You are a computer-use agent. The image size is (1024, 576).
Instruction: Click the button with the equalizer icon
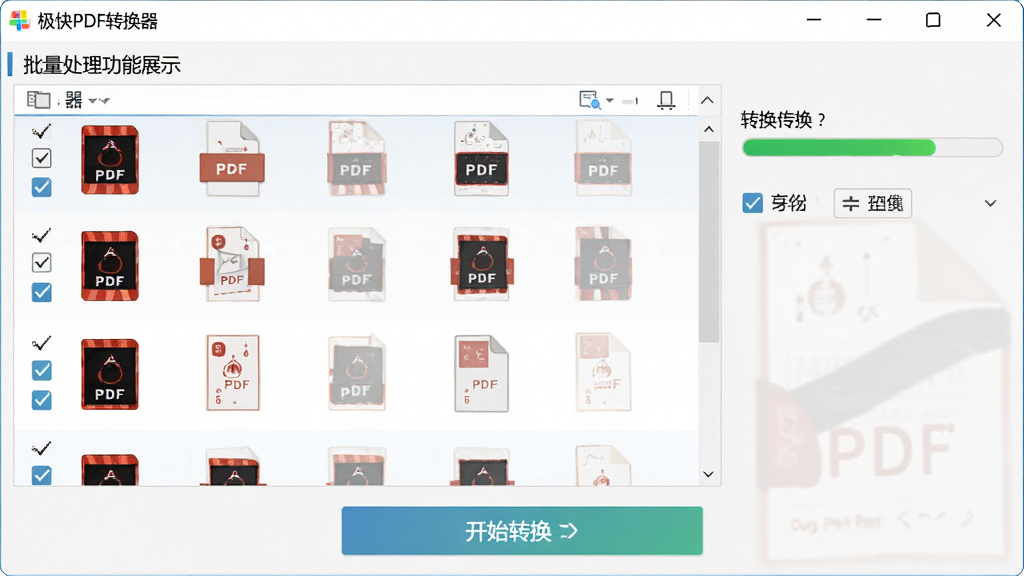(872, 204)
